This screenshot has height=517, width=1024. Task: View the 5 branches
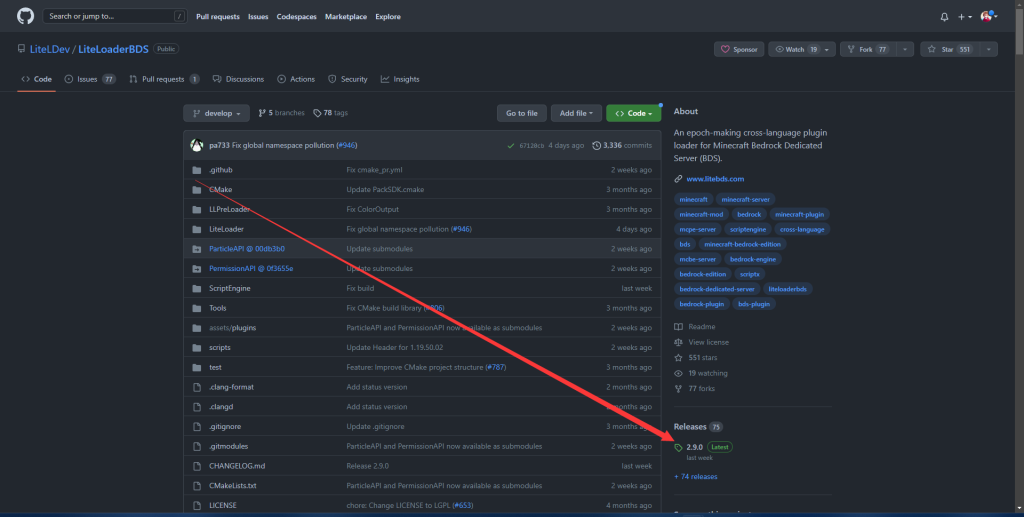[281, 113]
